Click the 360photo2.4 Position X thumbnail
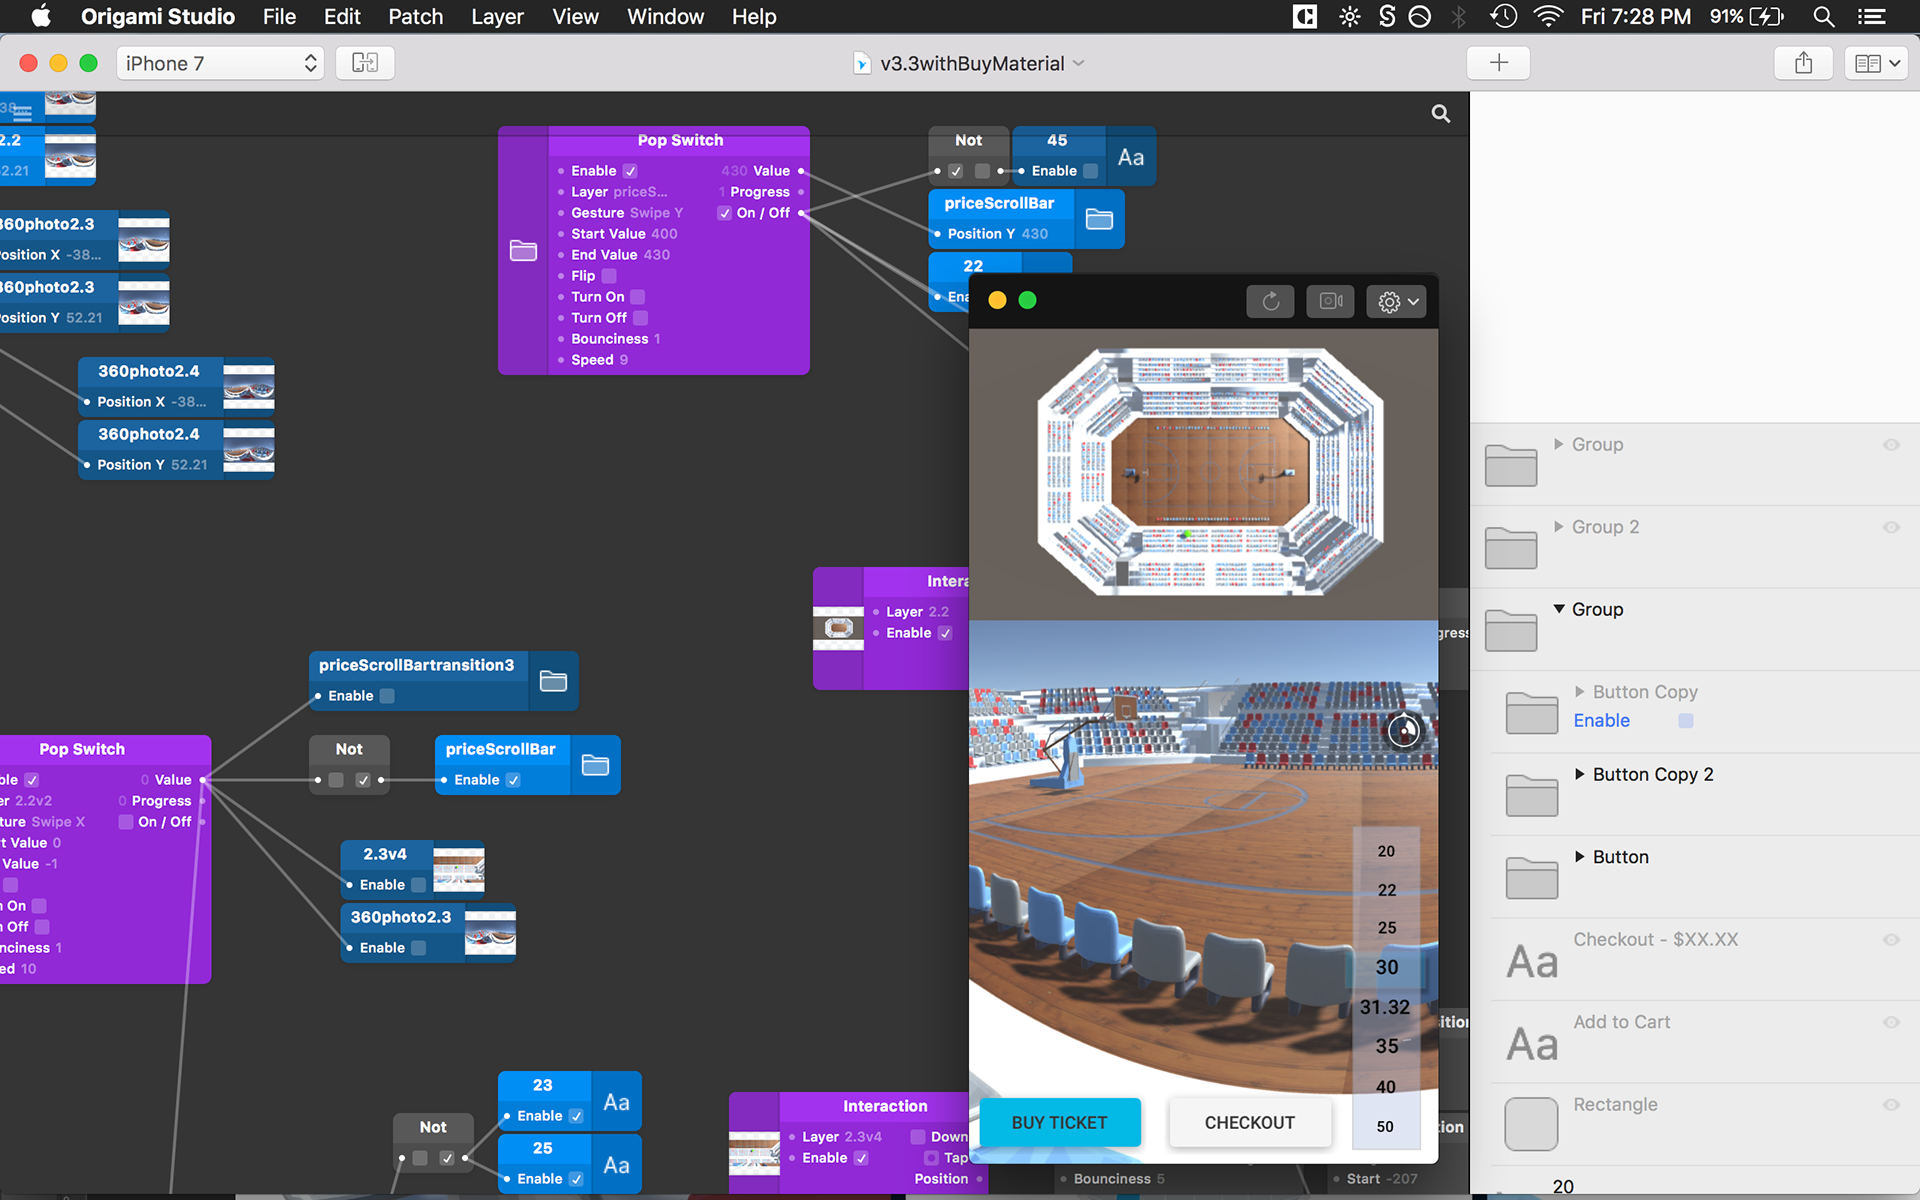This screenshot has width=1920, height=1200. click(248, 387)
